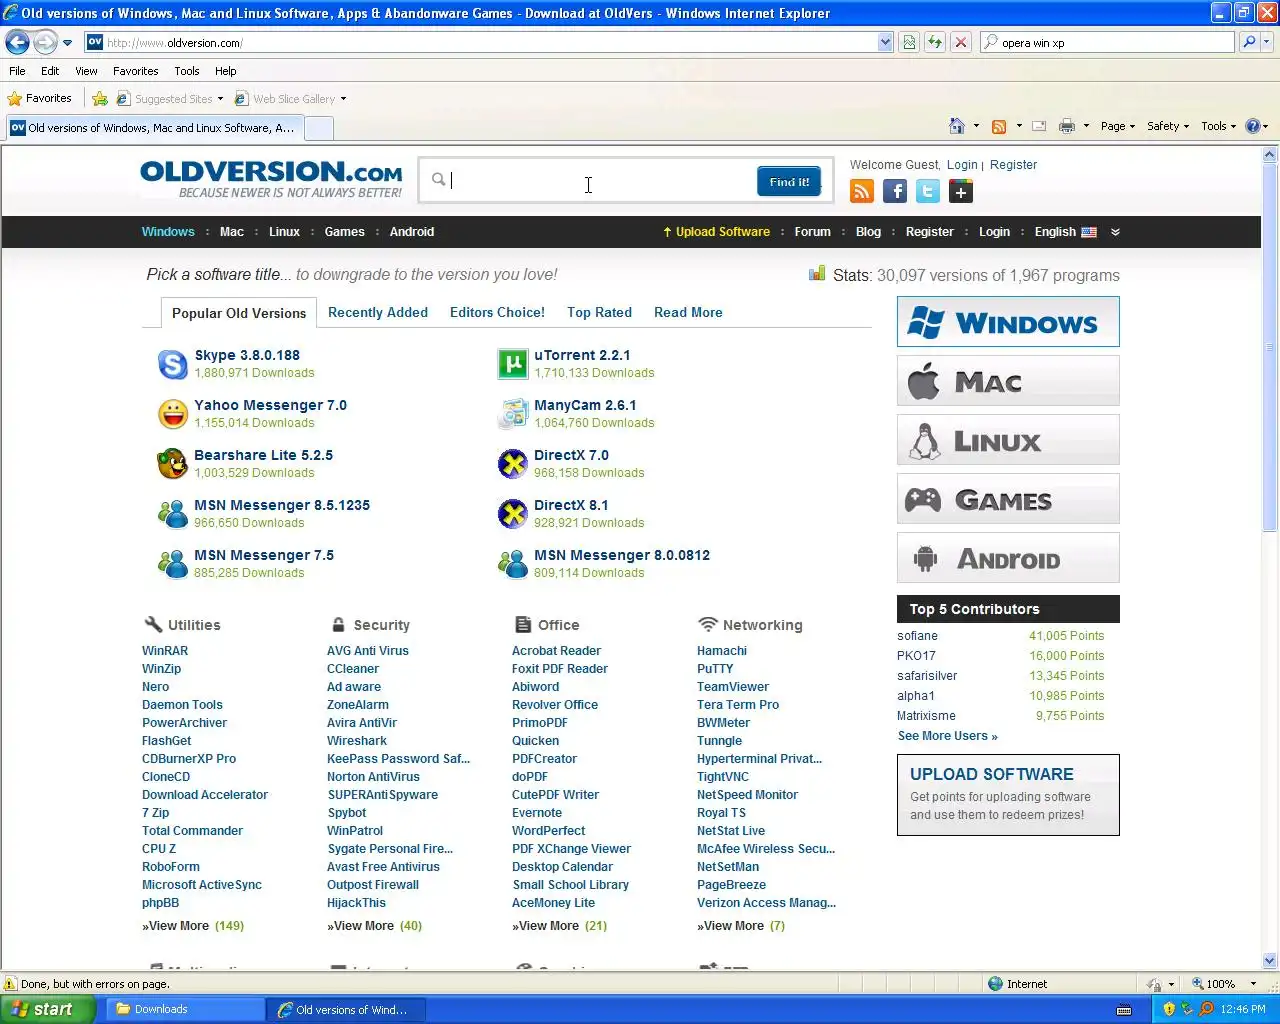Switch to the Top Rated tab
This screenshot has width=1280, height=1024.
599,312
